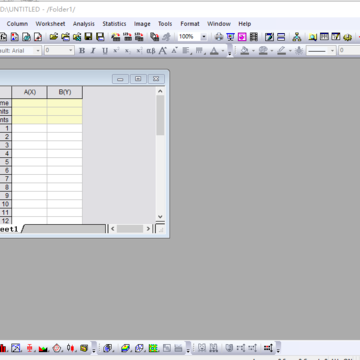Viewport: 360px width, 360px height.
Task: Select the A(X) column header
Action: (x=30, y=92)
